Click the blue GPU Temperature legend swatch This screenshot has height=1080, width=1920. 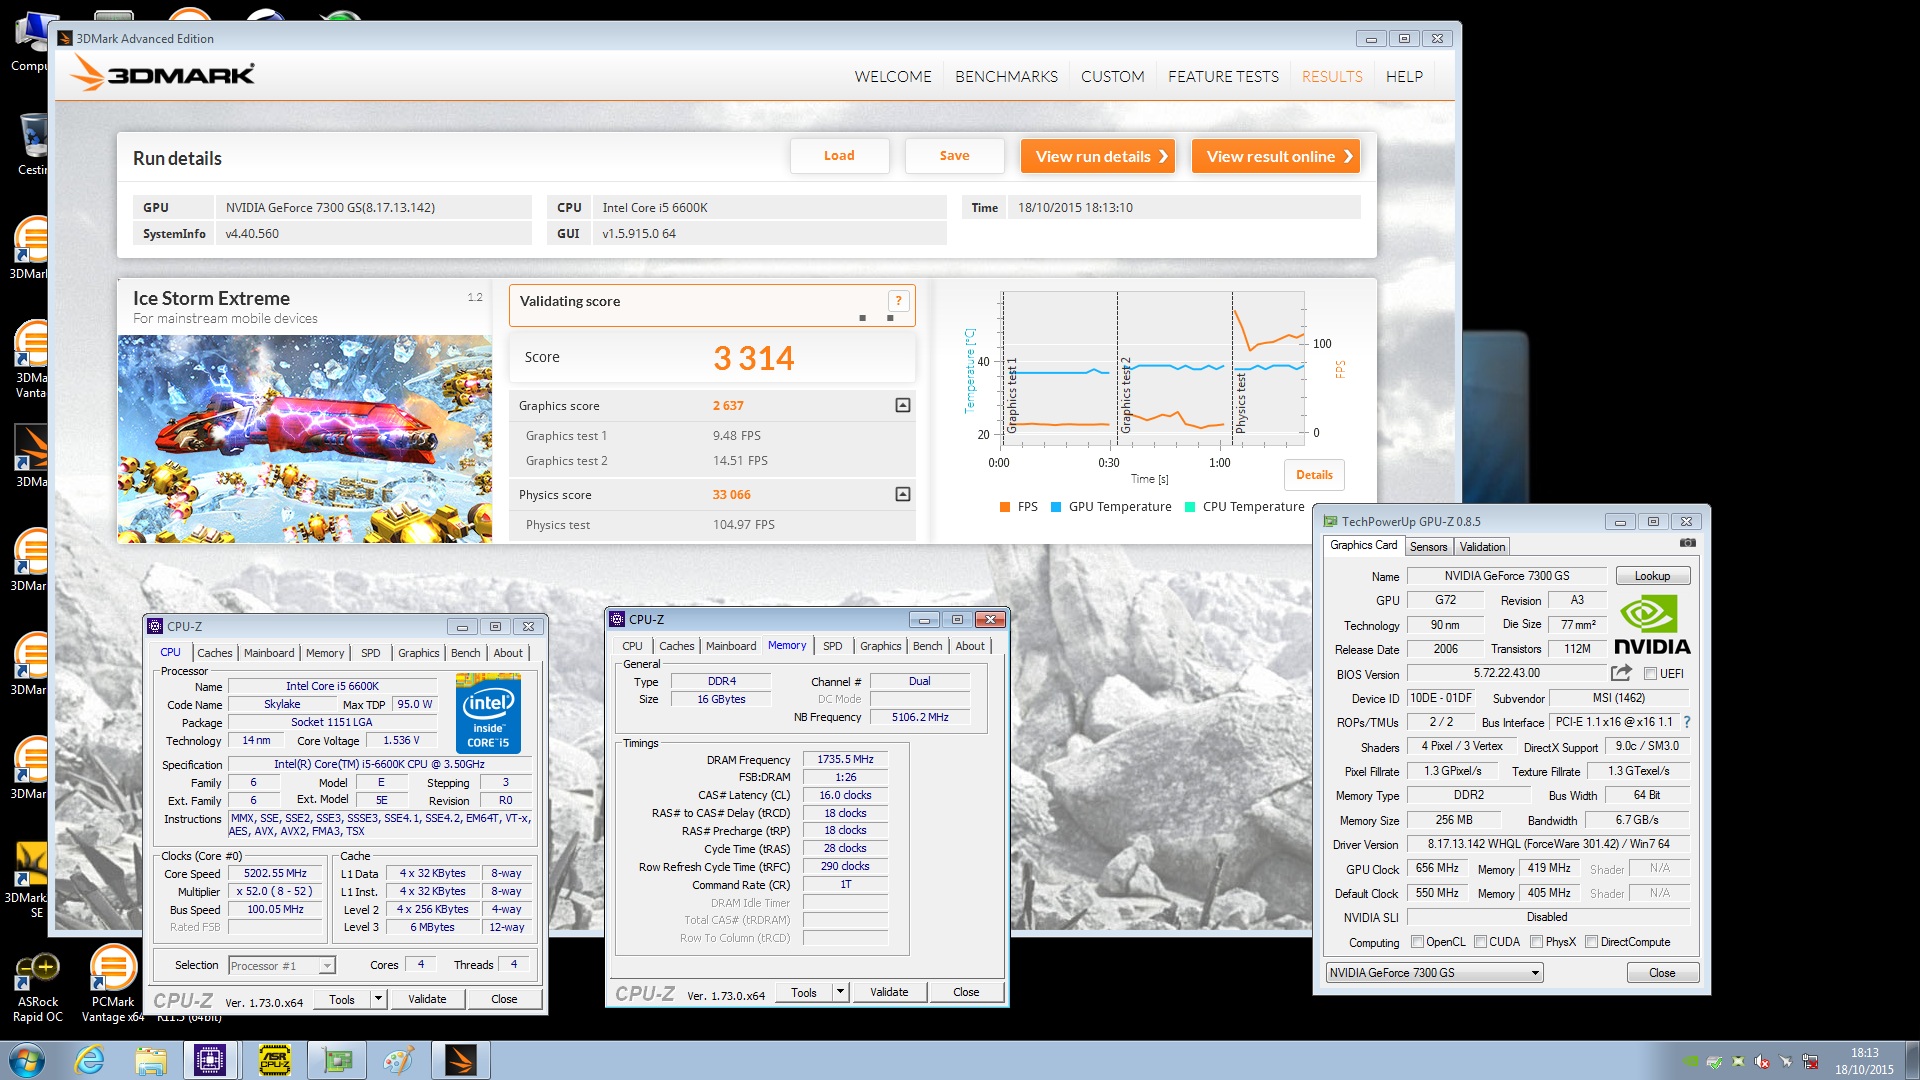[x=1055, y=507]
